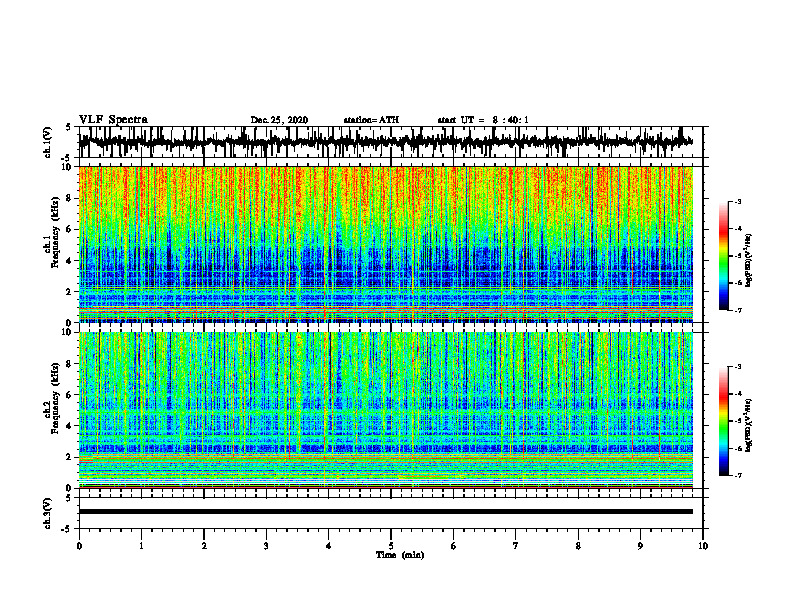The height and width of the screenshot is (612, 792).
Task: Click the "-3" tick on the ch.1 colorbar
Action: pyautogui.click(x=738, y=202)
